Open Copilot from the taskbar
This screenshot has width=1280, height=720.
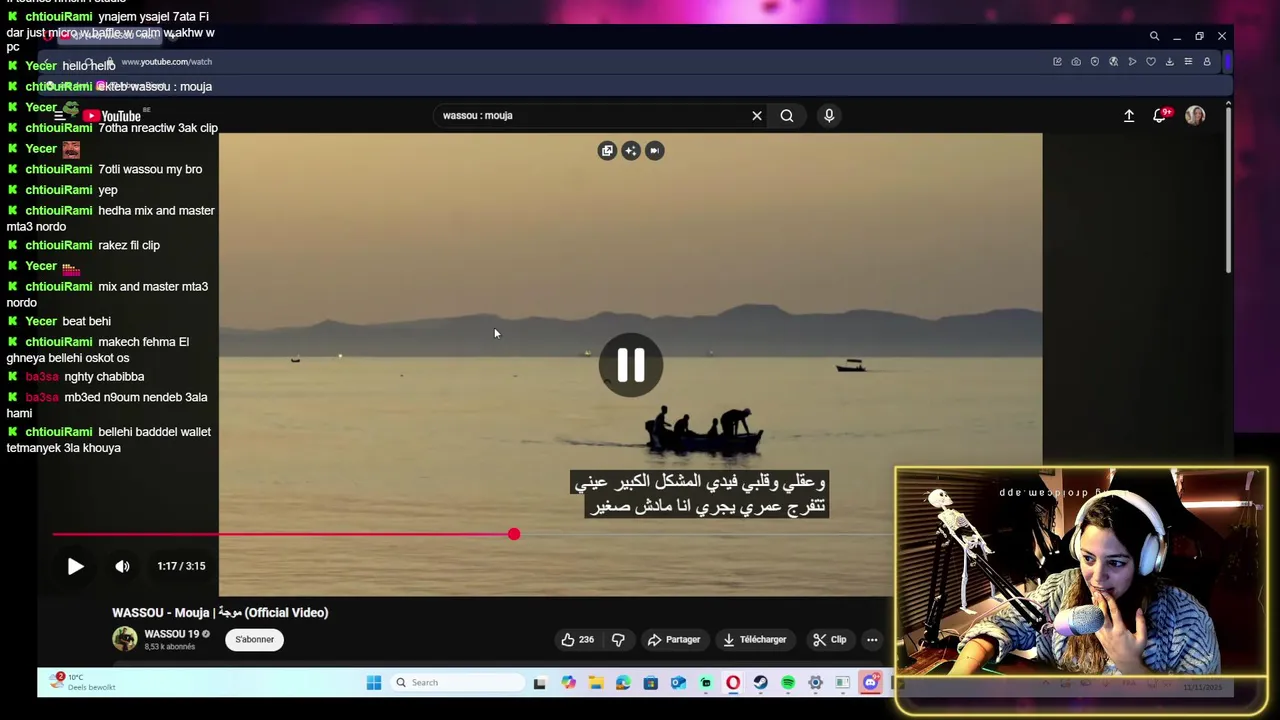tap(569, 683)
